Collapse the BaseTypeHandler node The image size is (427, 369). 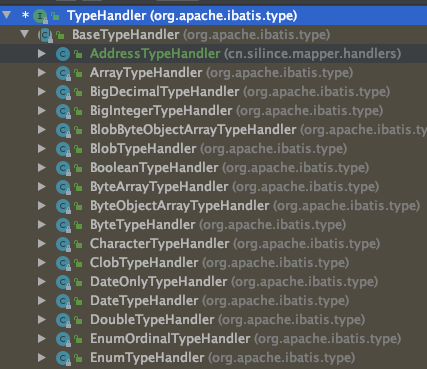tap(24, 34)
